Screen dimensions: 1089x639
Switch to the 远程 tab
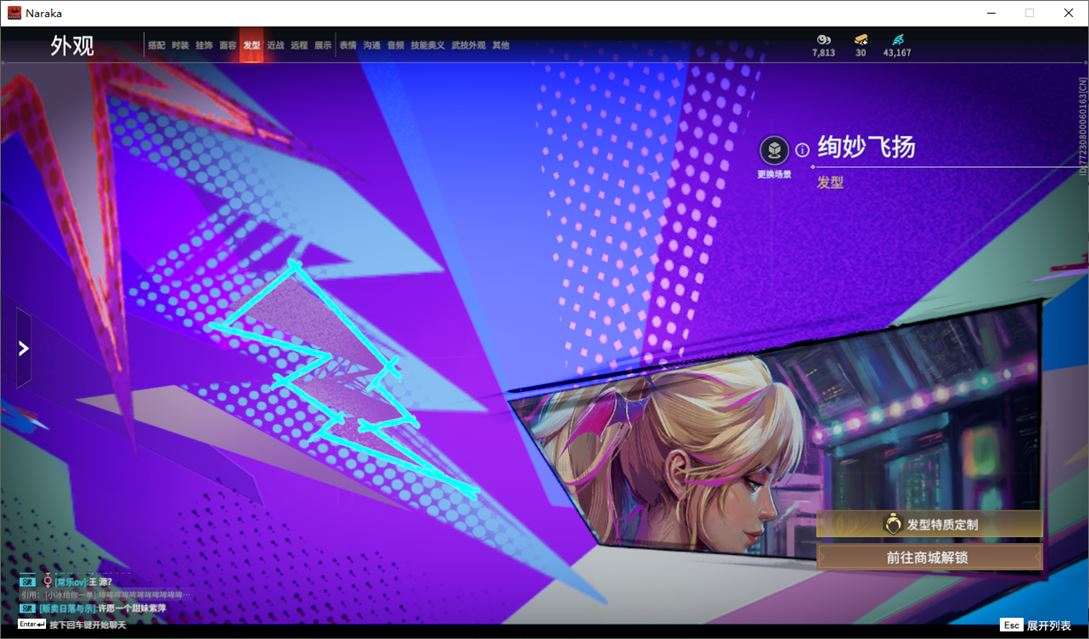point(299,45)
